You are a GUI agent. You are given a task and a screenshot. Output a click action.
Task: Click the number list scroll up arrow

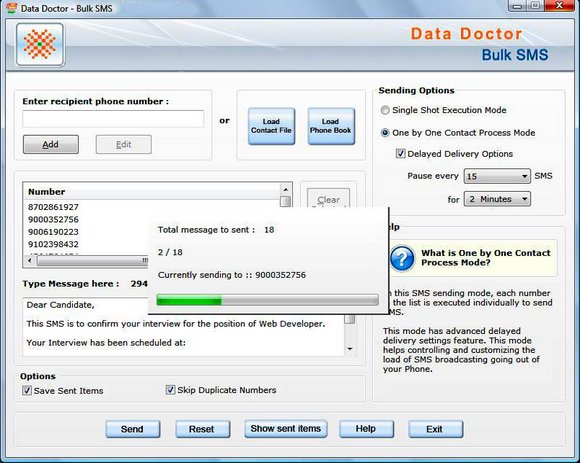(x=286, y=190)
